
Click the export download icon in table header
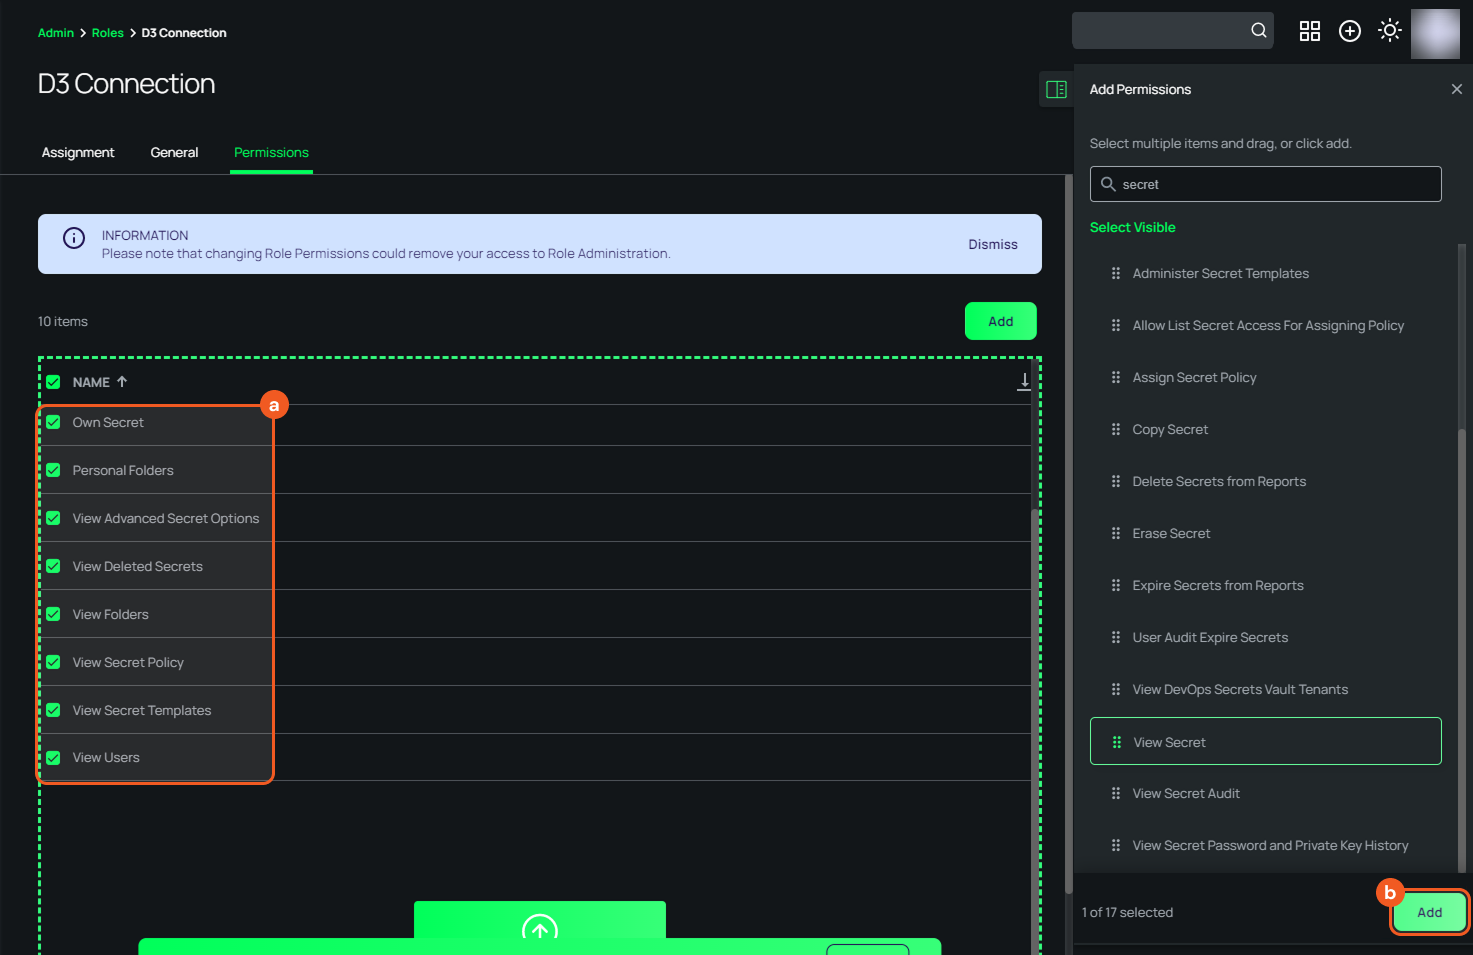point(1024,382)
